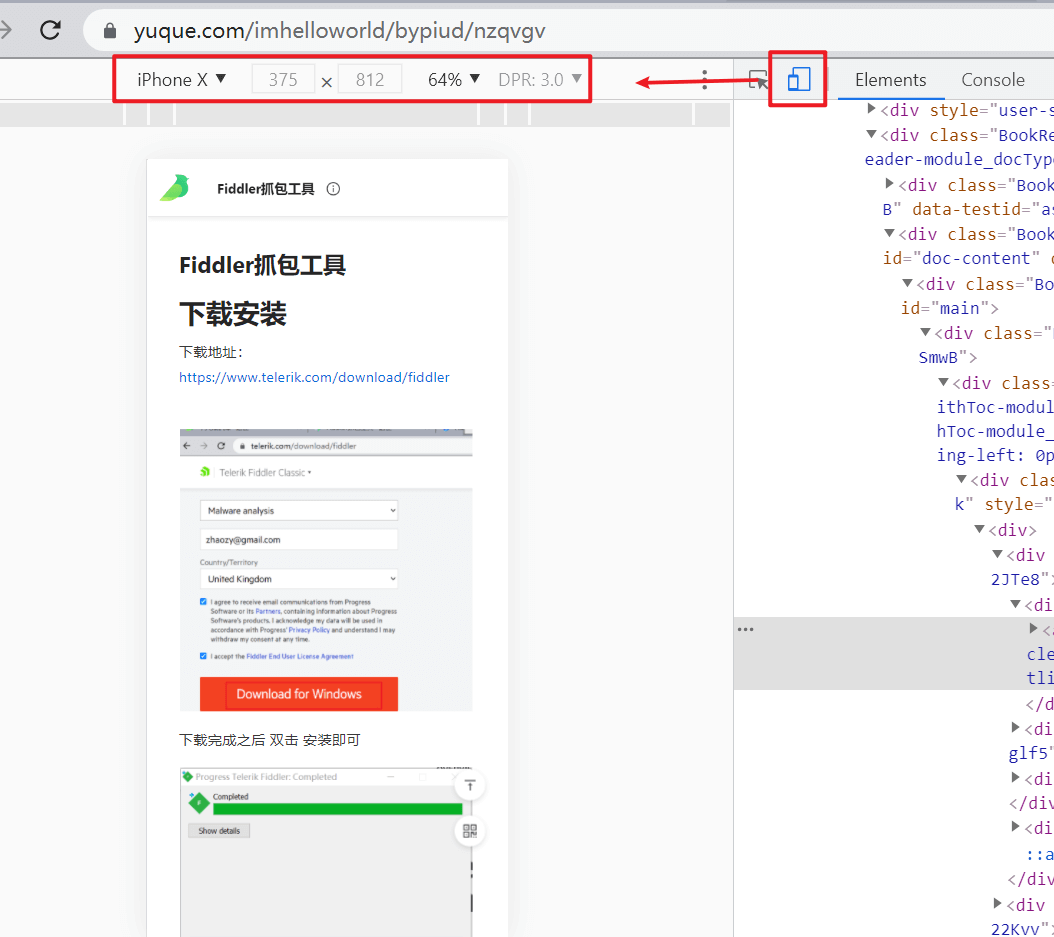1054x937 pixels.
Task: Open device toolbar three-dot menu
Action: point(704,79)
